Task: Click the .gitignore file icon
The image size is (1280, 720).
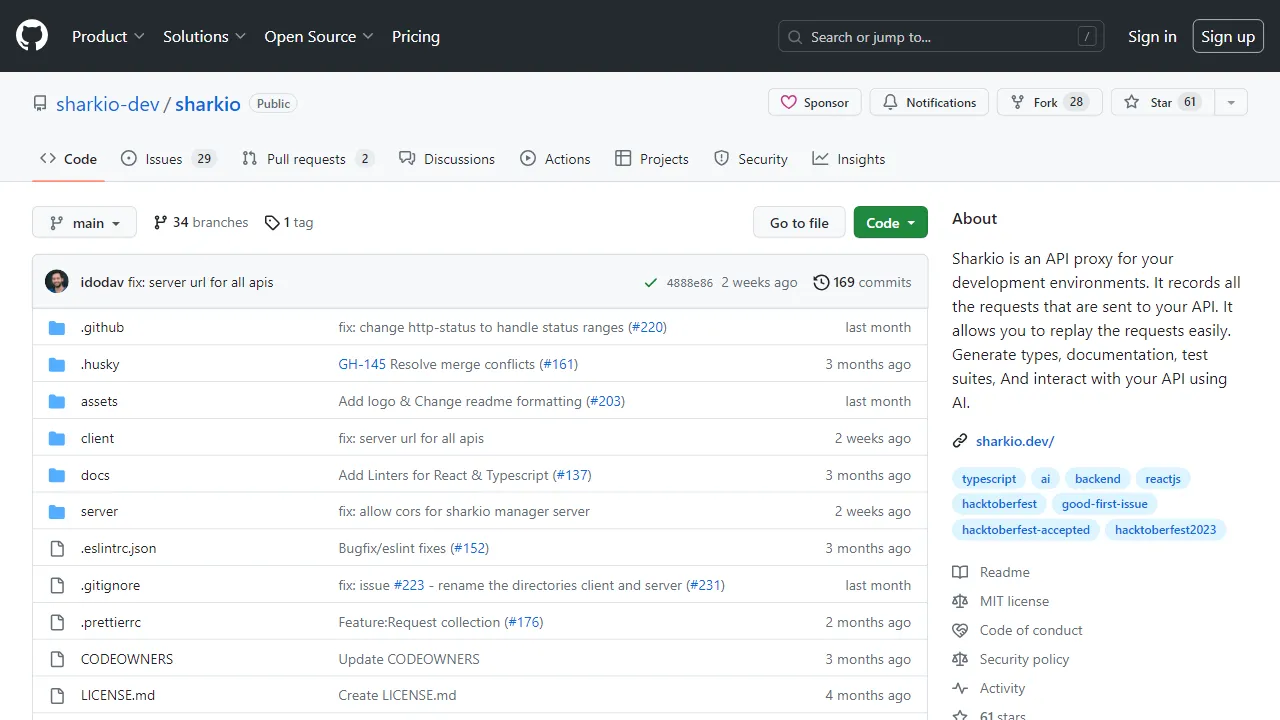Action: click(x=57, y=585)
